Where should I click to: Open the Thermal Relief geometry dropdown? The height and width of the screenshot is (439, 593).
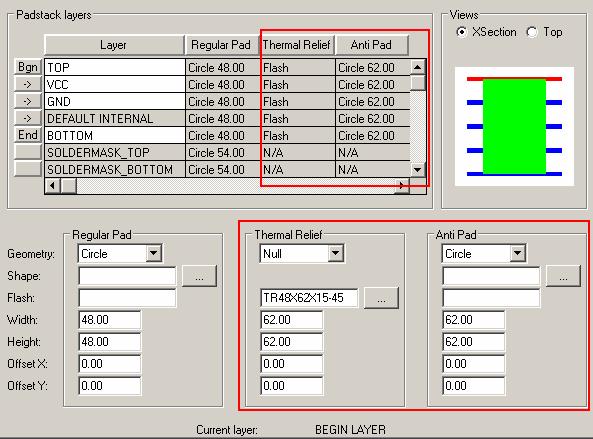(335, 253)
